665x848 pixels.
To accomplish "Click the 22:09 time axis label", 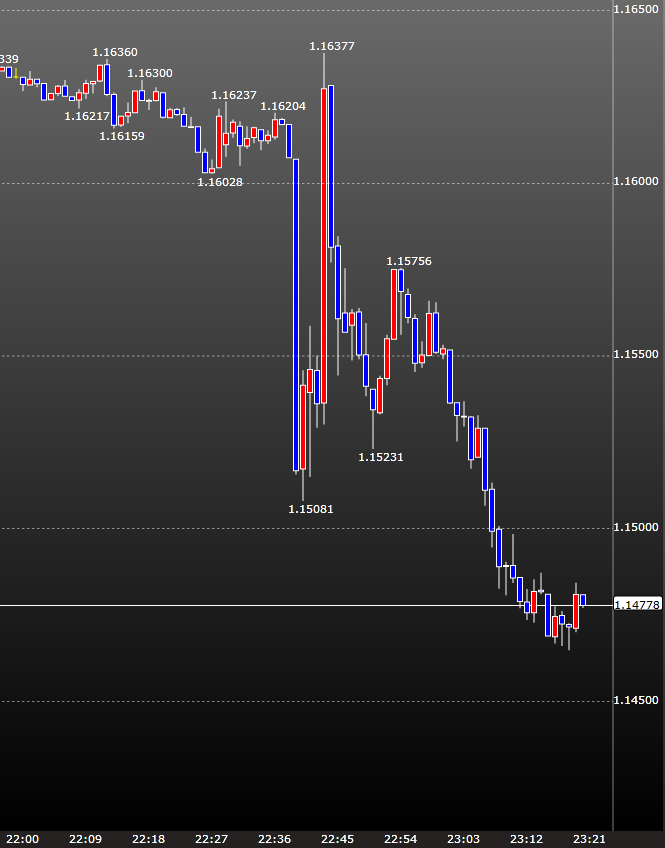I will point(85,839).
